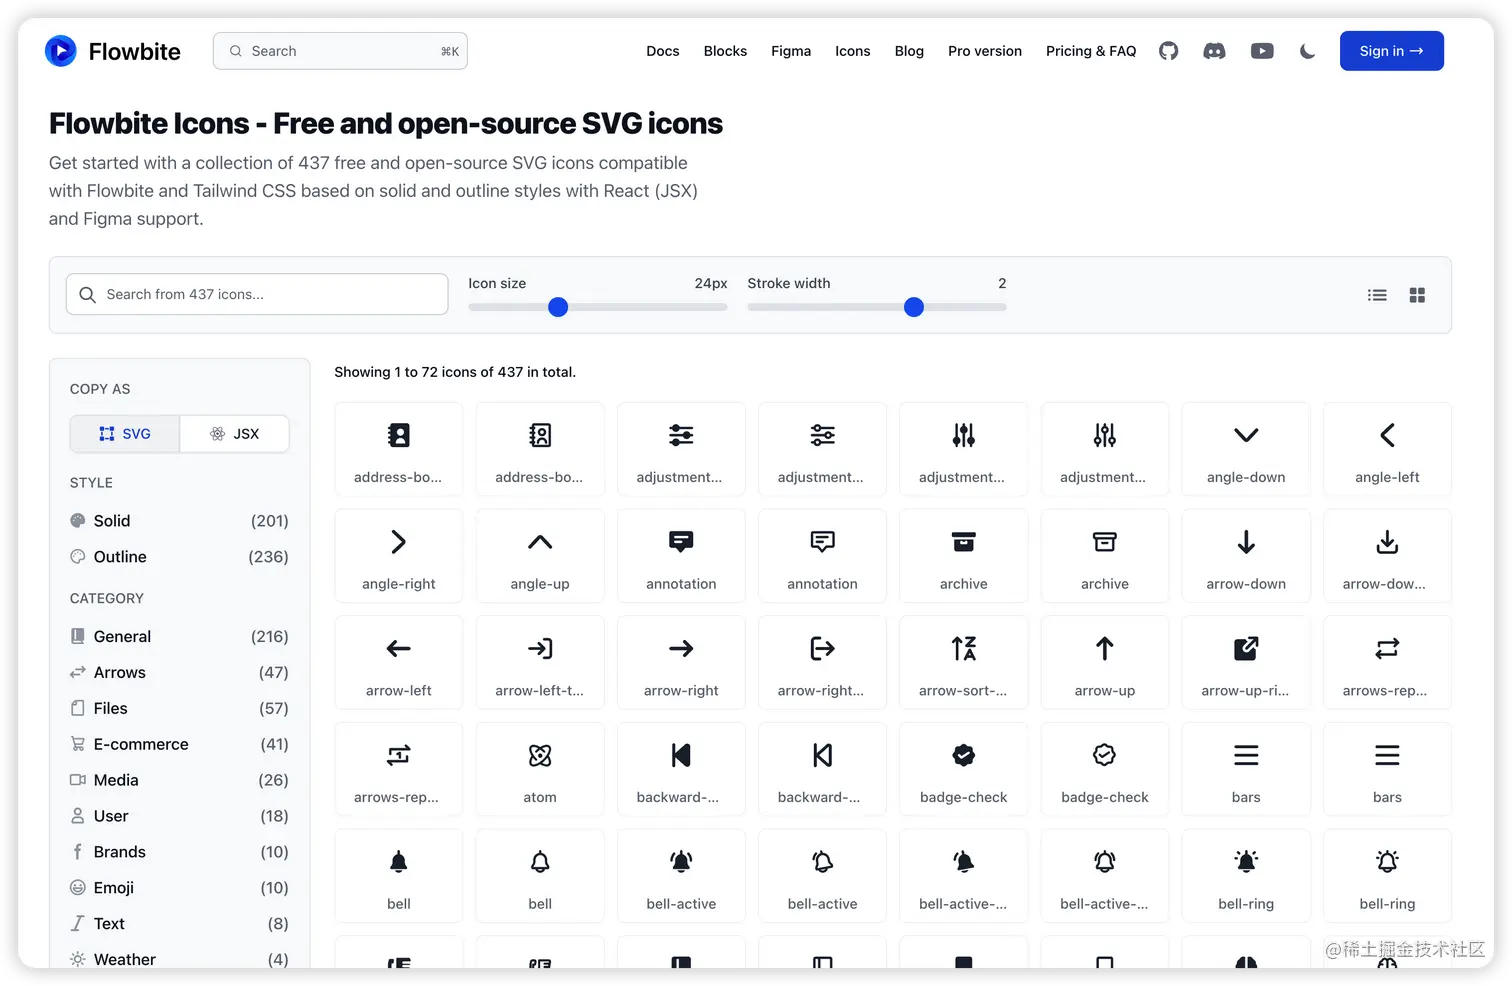Select the solid bell-active icon card
The height and width of the screenshot is (986, 1512).
pos(681,876)
